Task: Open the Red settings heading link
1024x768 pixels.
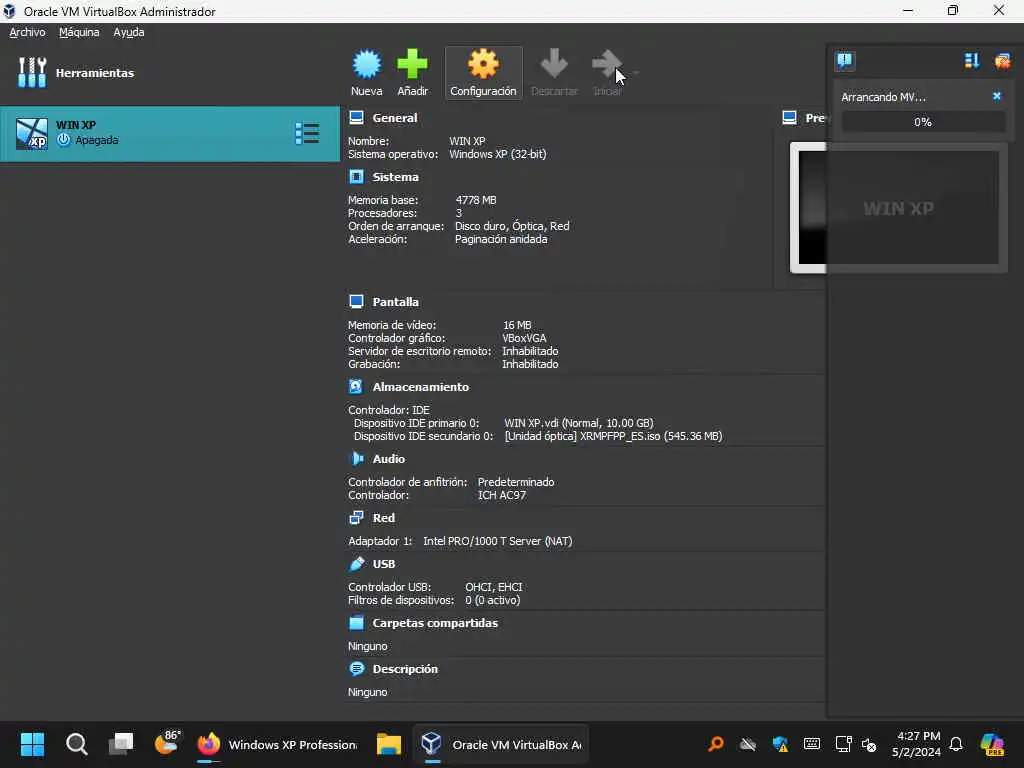Action: pos(383,518)
